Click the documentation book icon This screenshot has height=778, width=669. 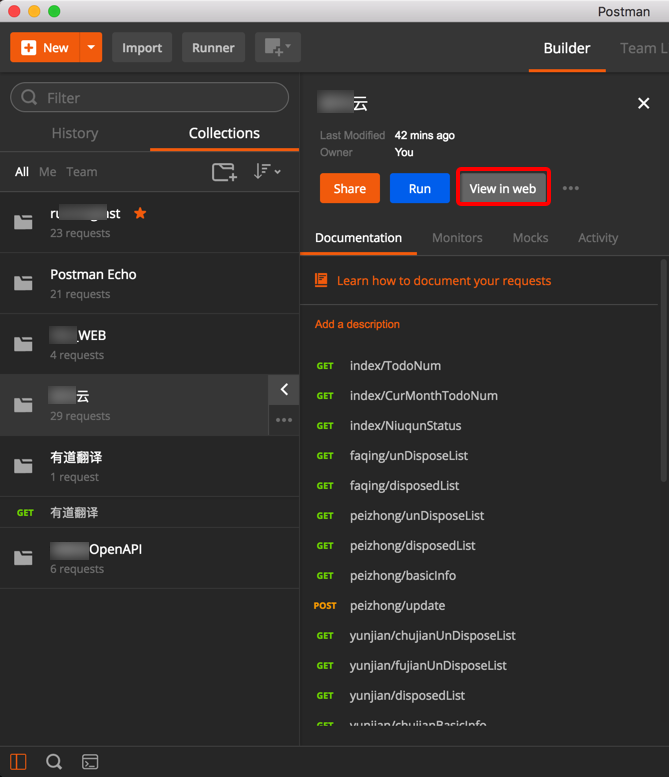pos(321,280)
